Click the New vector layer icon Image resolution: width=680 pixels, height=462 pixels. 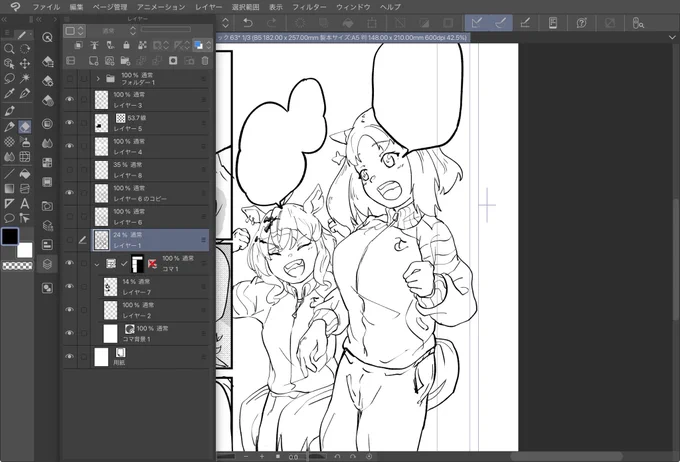(x=110, y=61)
